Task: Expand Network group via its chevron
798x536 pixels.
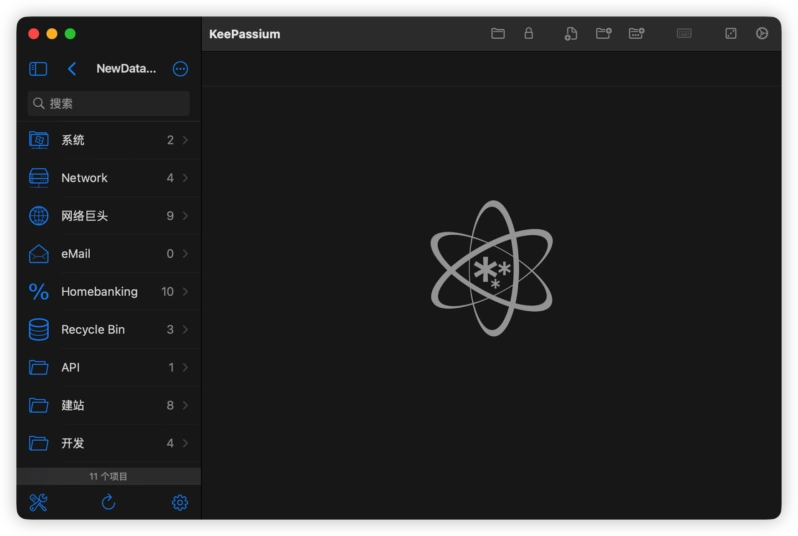Action: 185,178
